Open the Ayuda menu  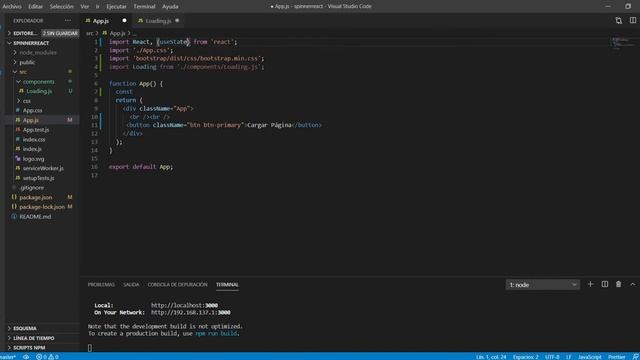coord(170,7)
